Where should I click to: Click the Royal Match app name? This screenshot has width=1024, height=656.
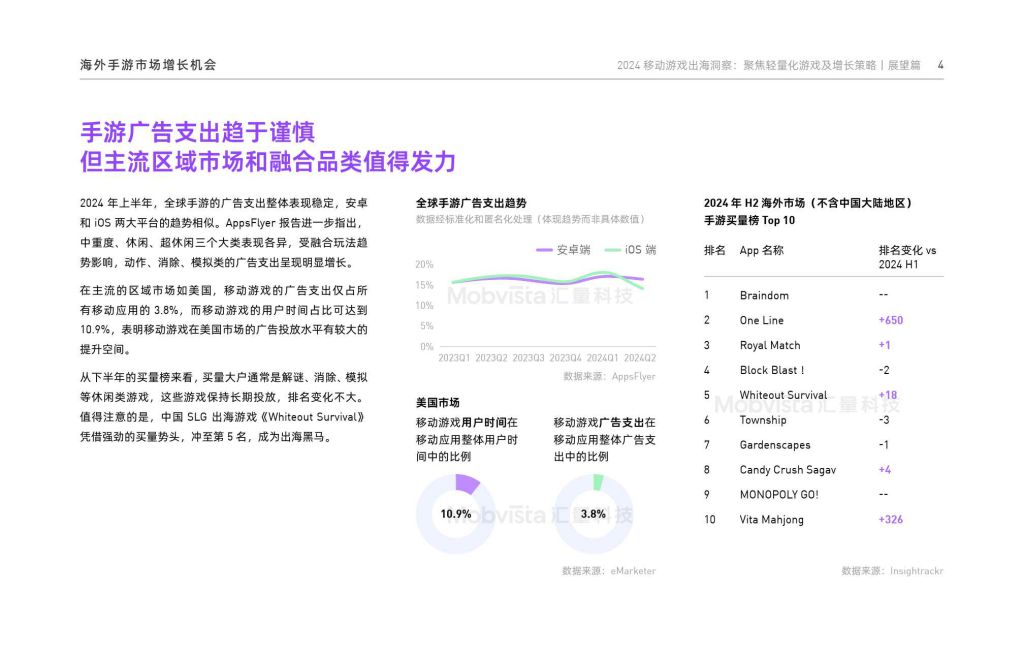[770, 345]
